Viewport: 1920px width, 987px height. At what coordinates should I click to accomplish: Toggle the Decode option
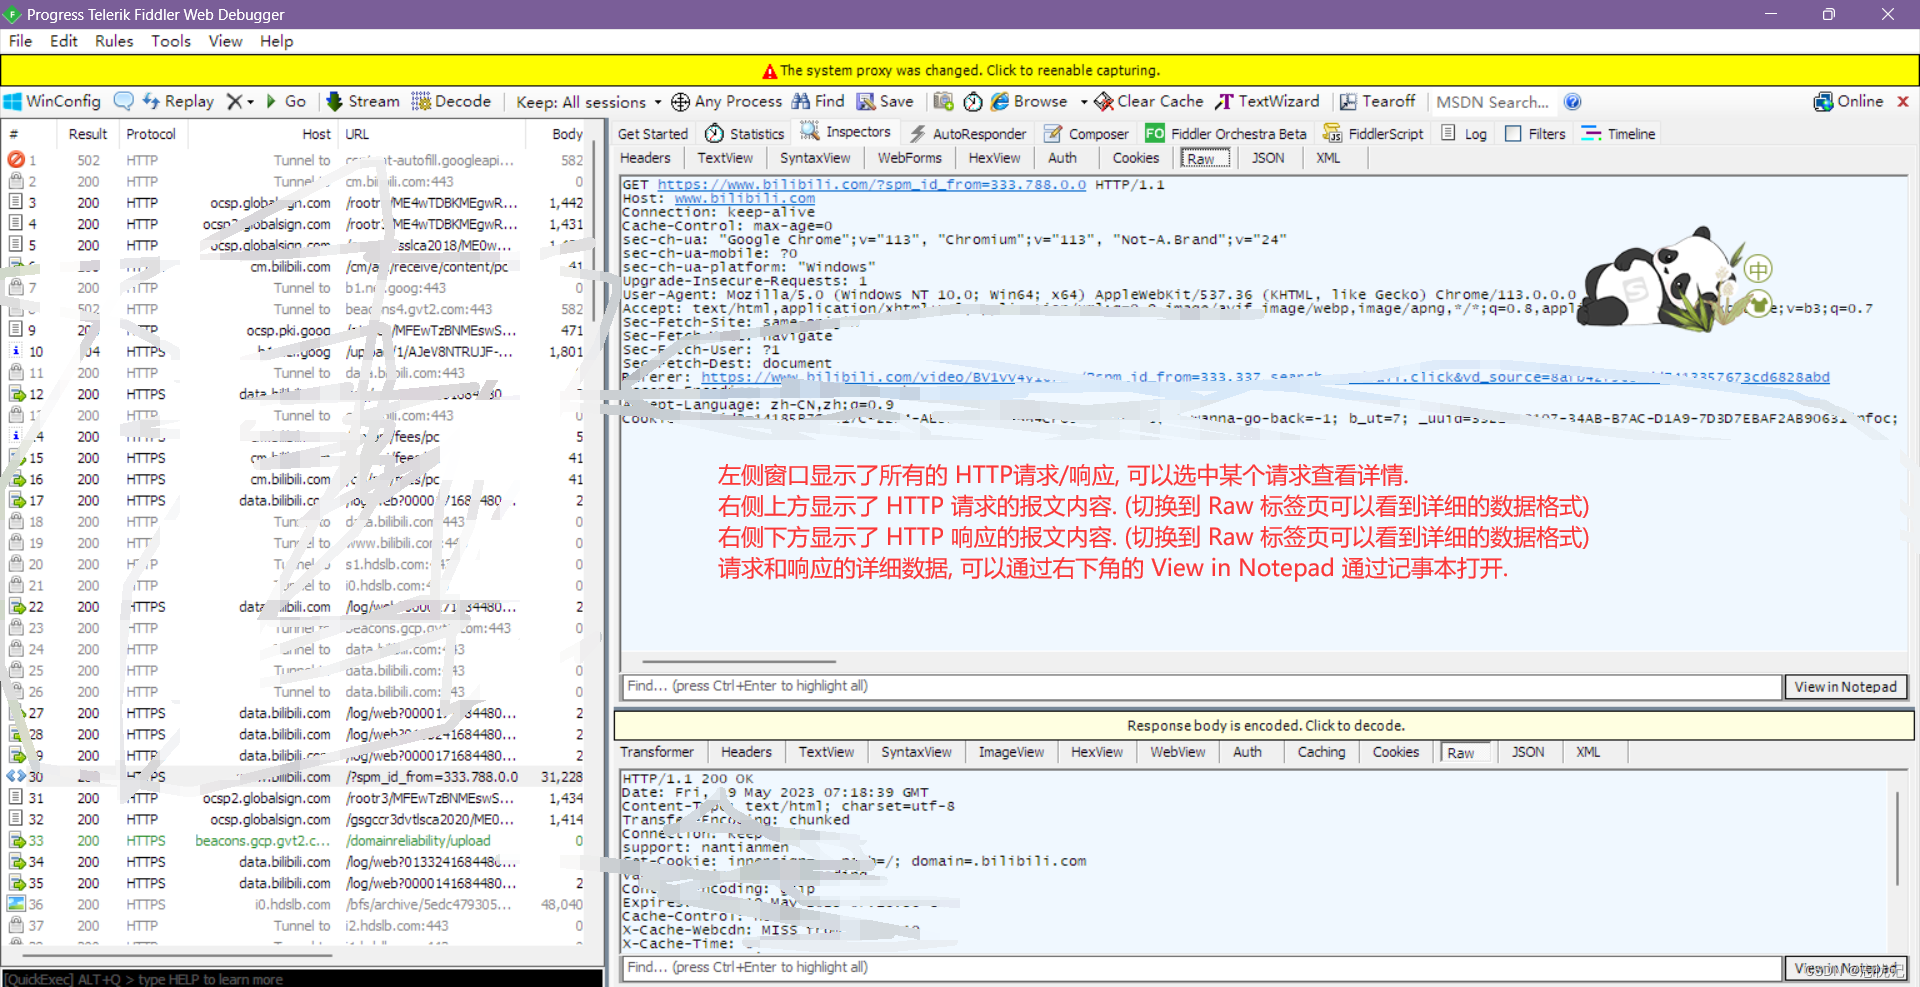coord(451,102)
